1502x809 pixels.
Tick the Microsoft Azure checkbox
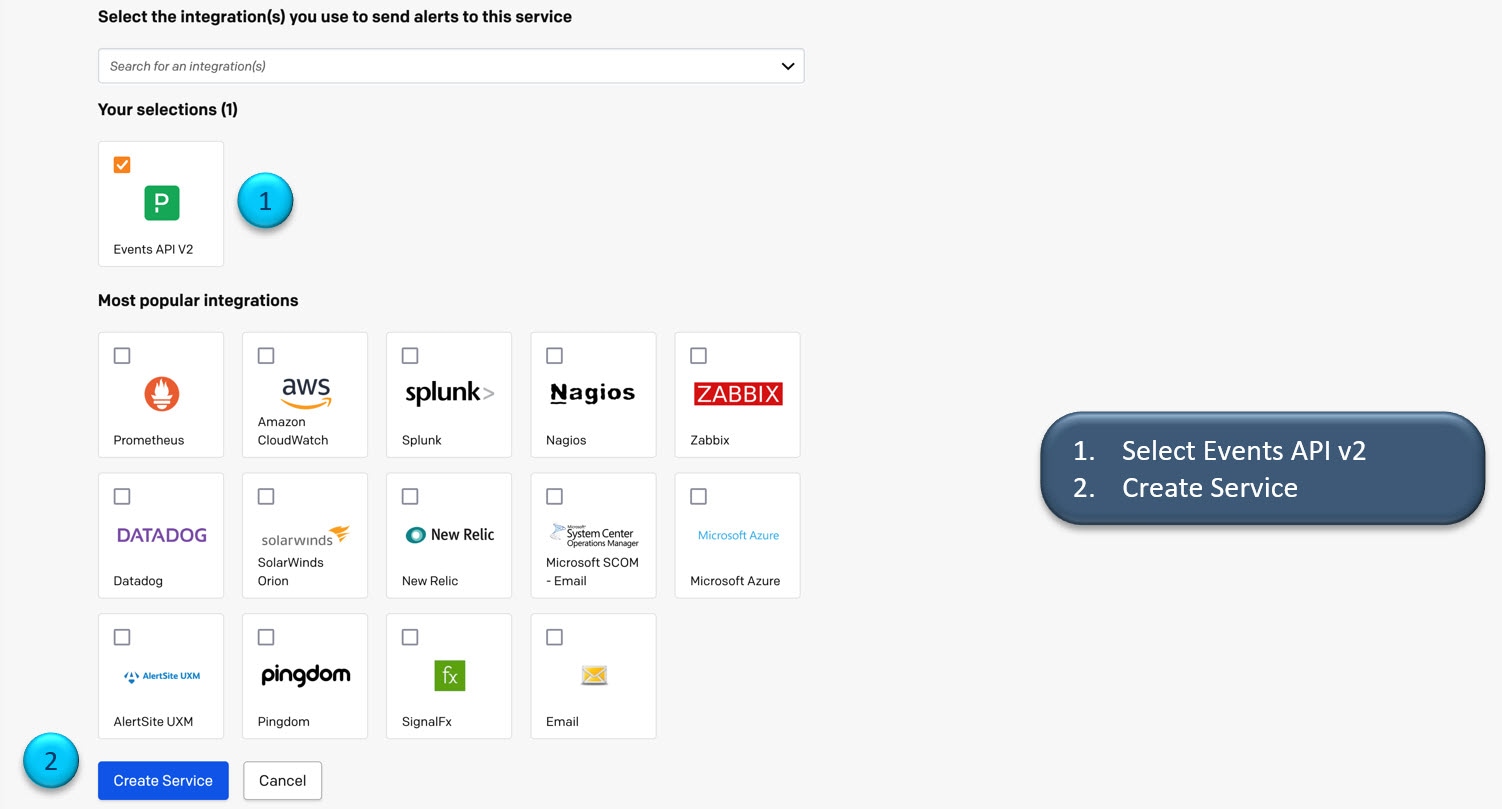[698, 497]
